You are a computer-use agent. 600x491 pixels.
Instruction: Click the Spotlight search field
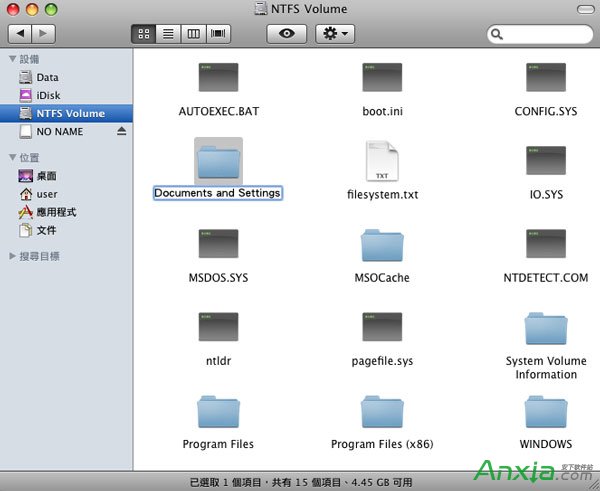(540, 35)
